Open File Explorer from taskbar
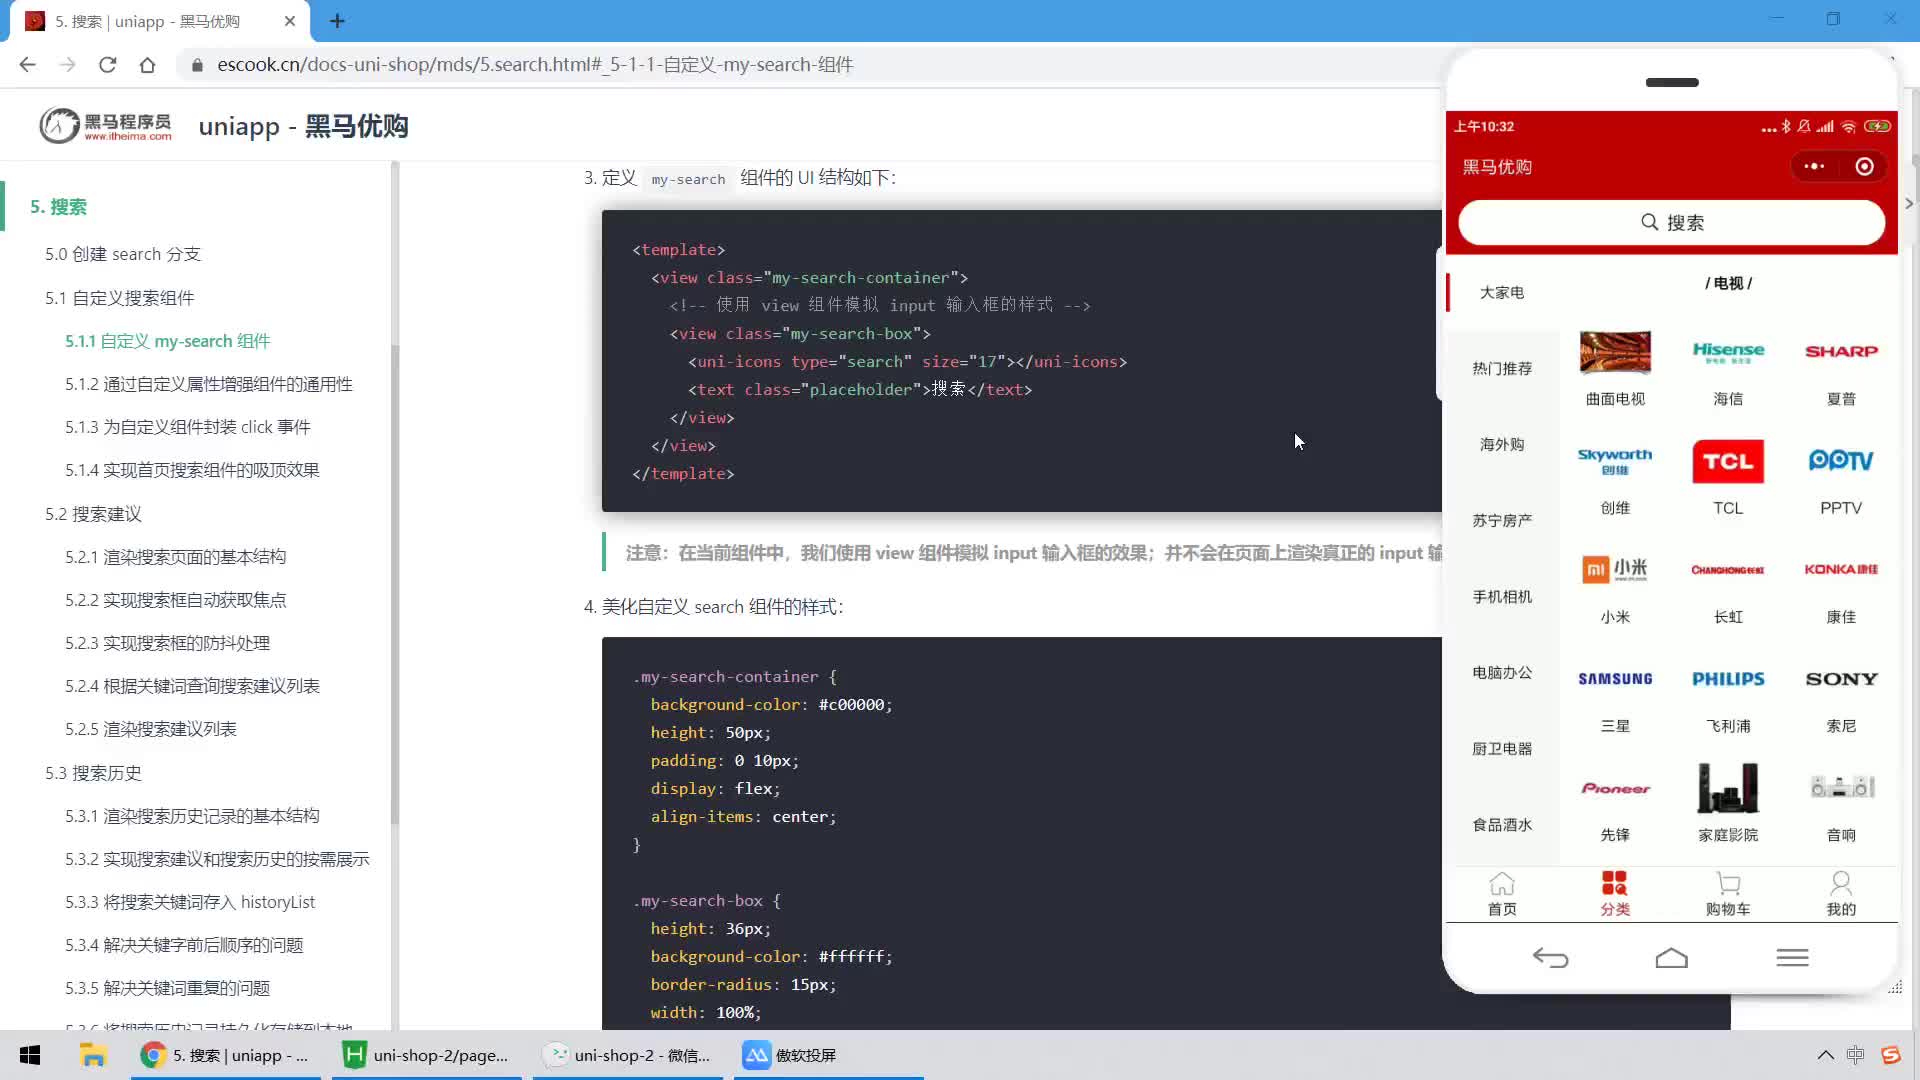The height and width of the screenshot is (1080, 1920). click(x=93, y=1055)
